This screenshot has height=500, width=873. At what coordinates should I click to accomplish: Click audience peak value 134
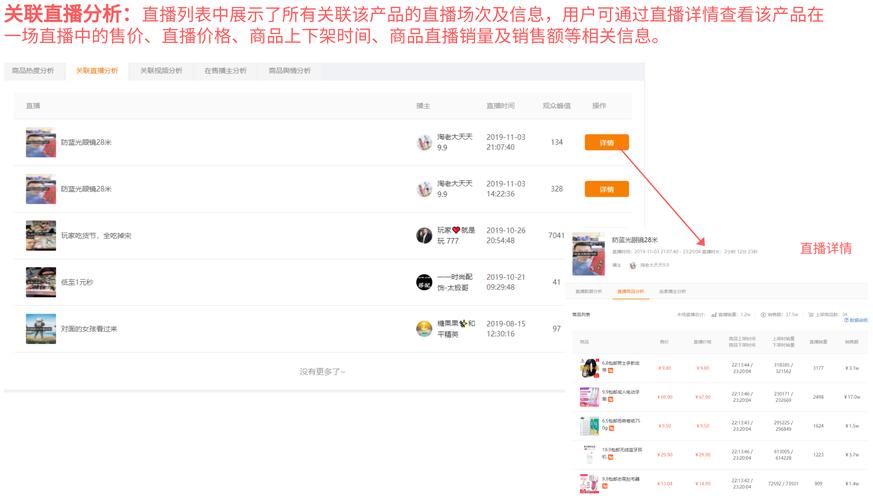click(x=557, y=143)
